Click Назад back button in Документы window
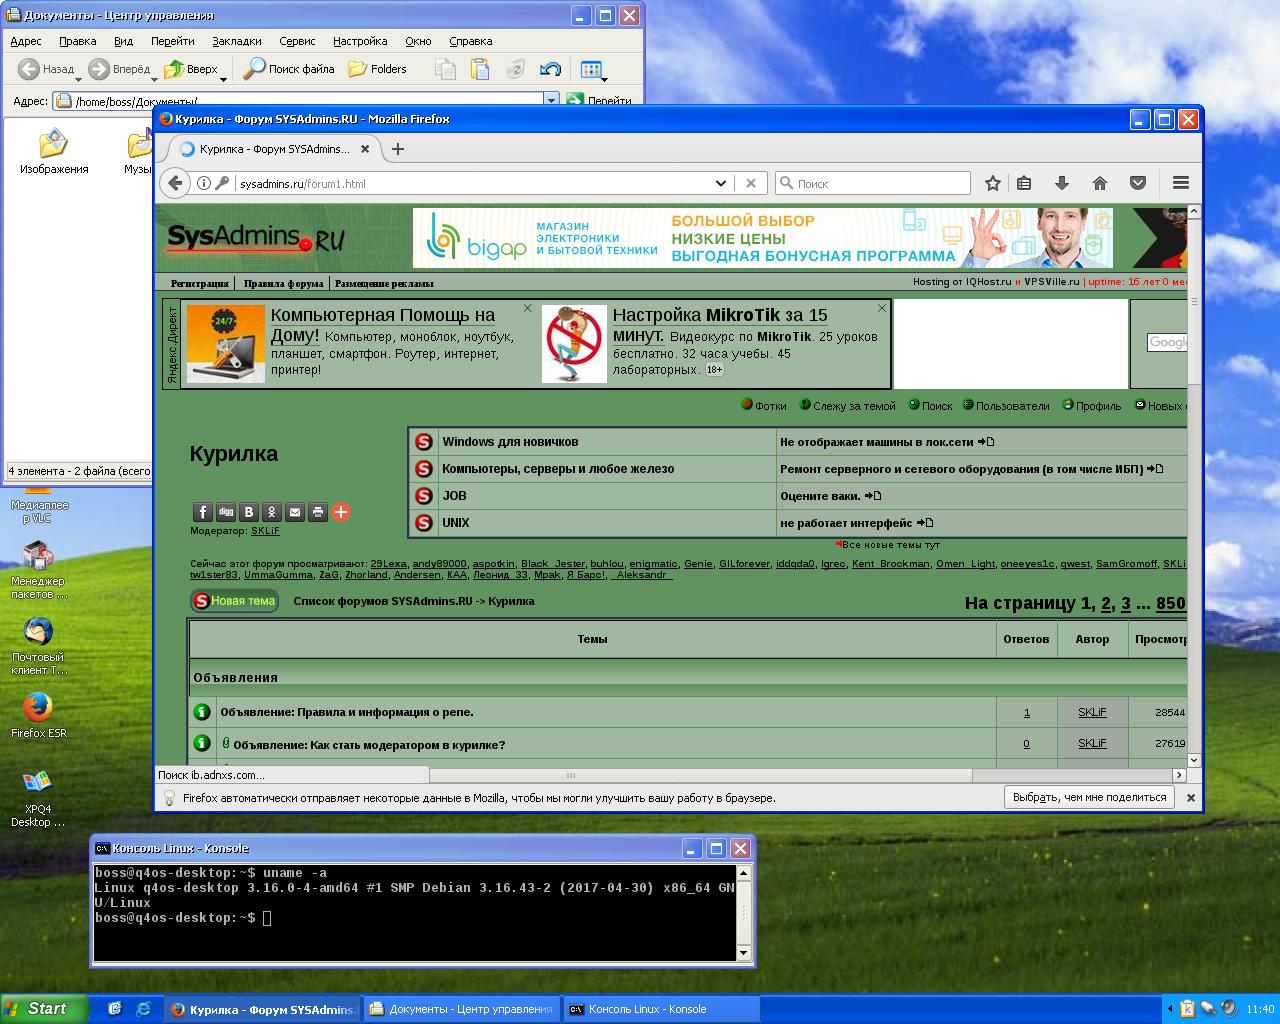 [46, 69]
